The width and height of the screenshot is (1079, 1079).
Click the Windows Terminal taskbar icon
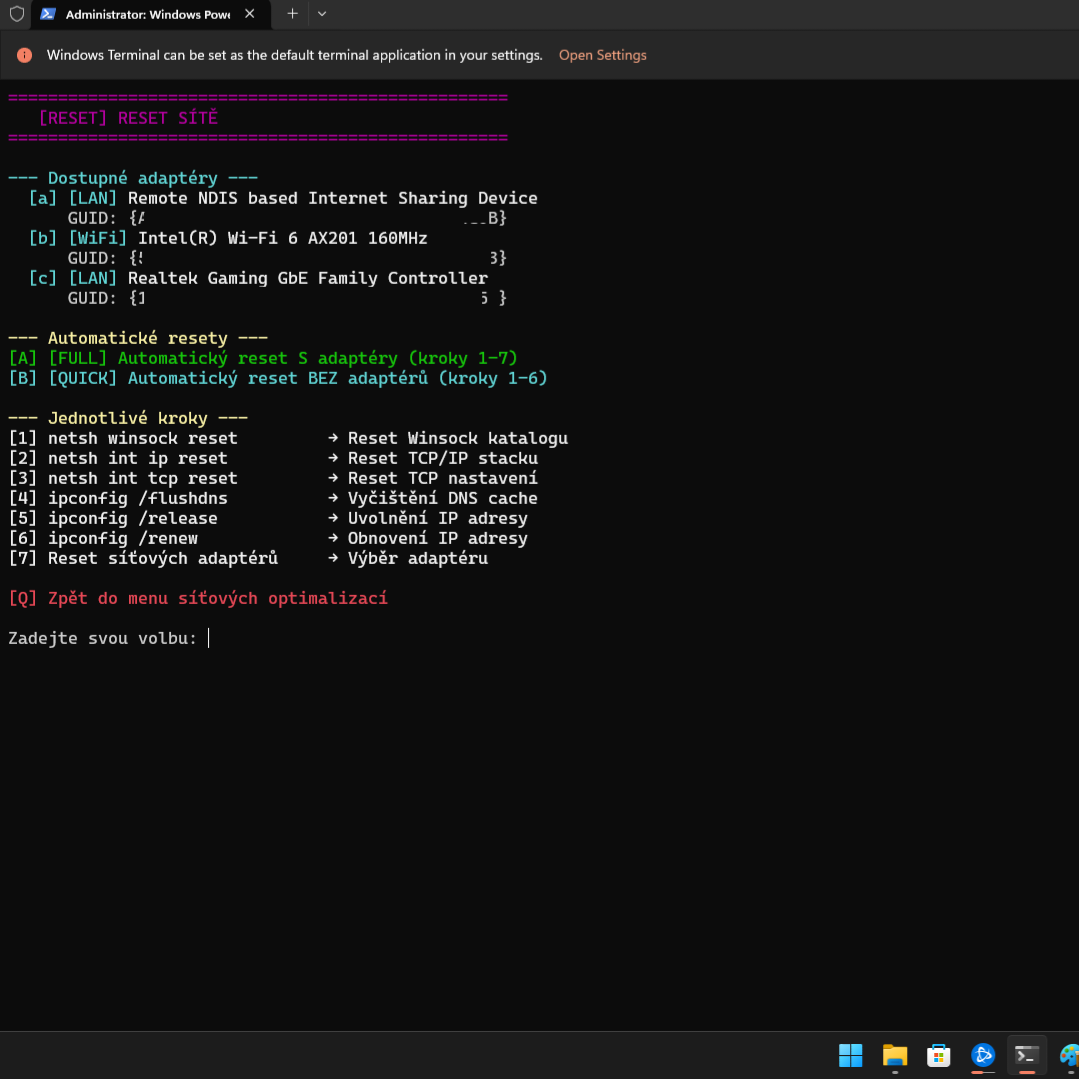(x=1027, y=1055)
